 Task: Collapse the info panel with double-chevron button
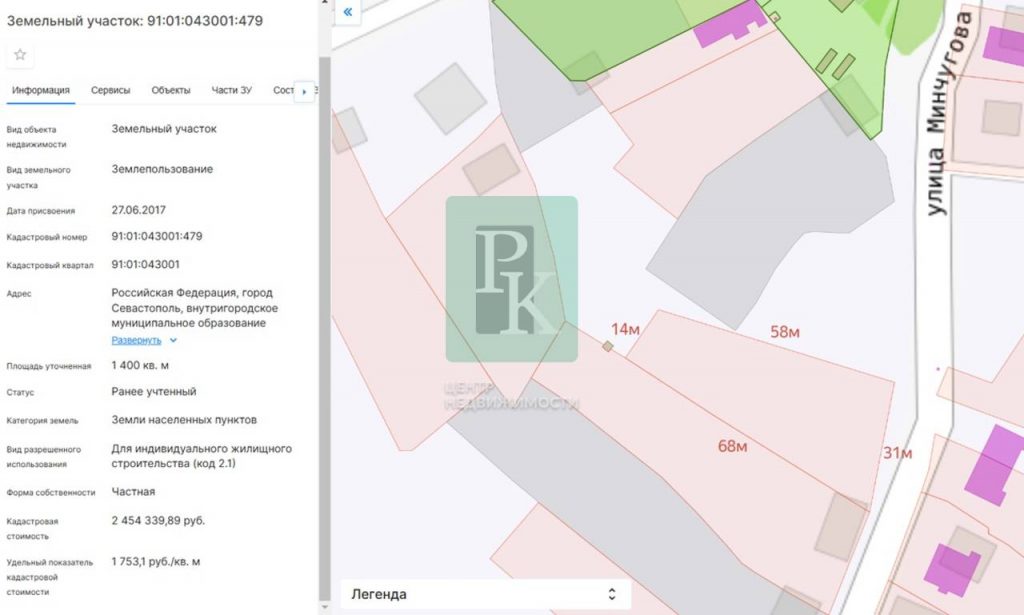pos(347,12)
